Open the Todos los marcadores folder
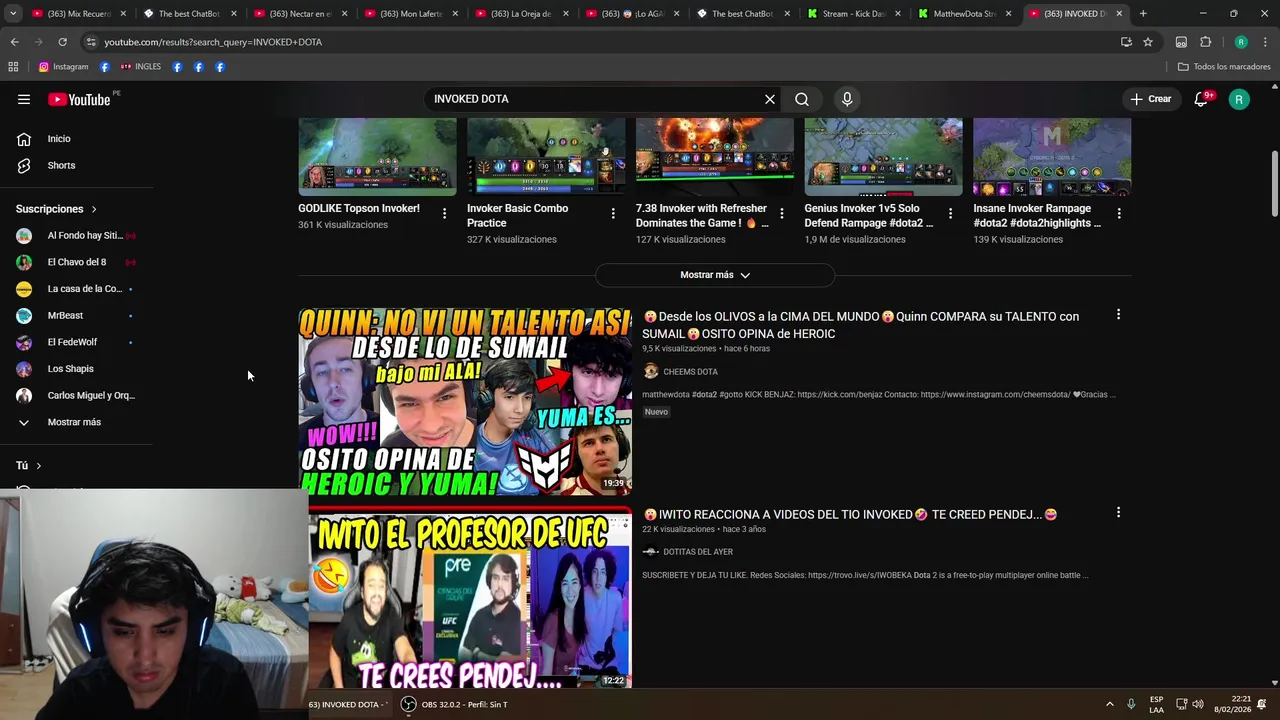This screenshot has width=1280, height=720. (1224, 67)
